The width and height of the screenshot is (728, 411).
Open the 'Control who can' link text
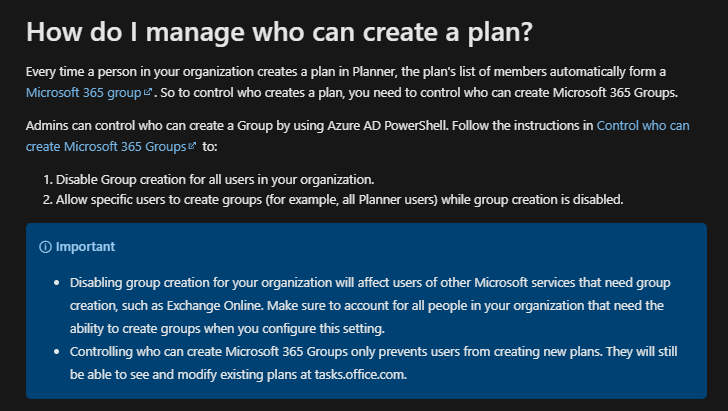click(643, 125)
